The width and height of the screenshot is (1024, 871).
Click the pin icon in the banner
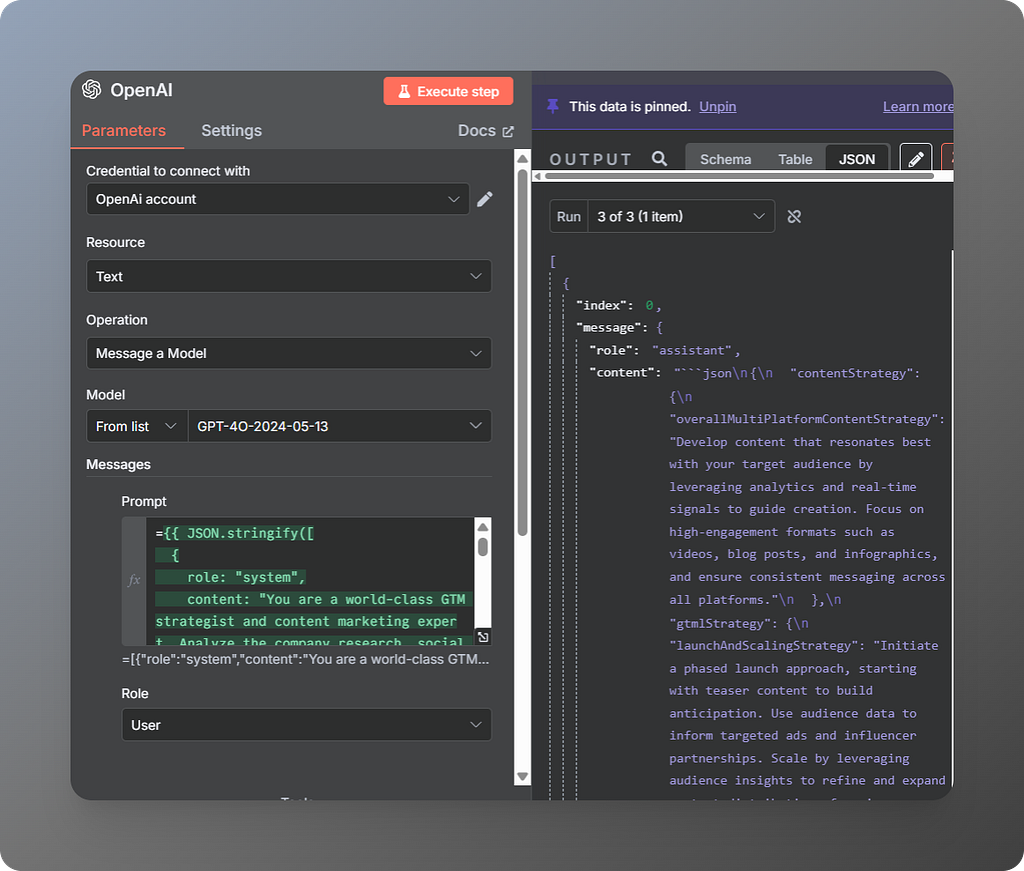(x=552, y=106)
